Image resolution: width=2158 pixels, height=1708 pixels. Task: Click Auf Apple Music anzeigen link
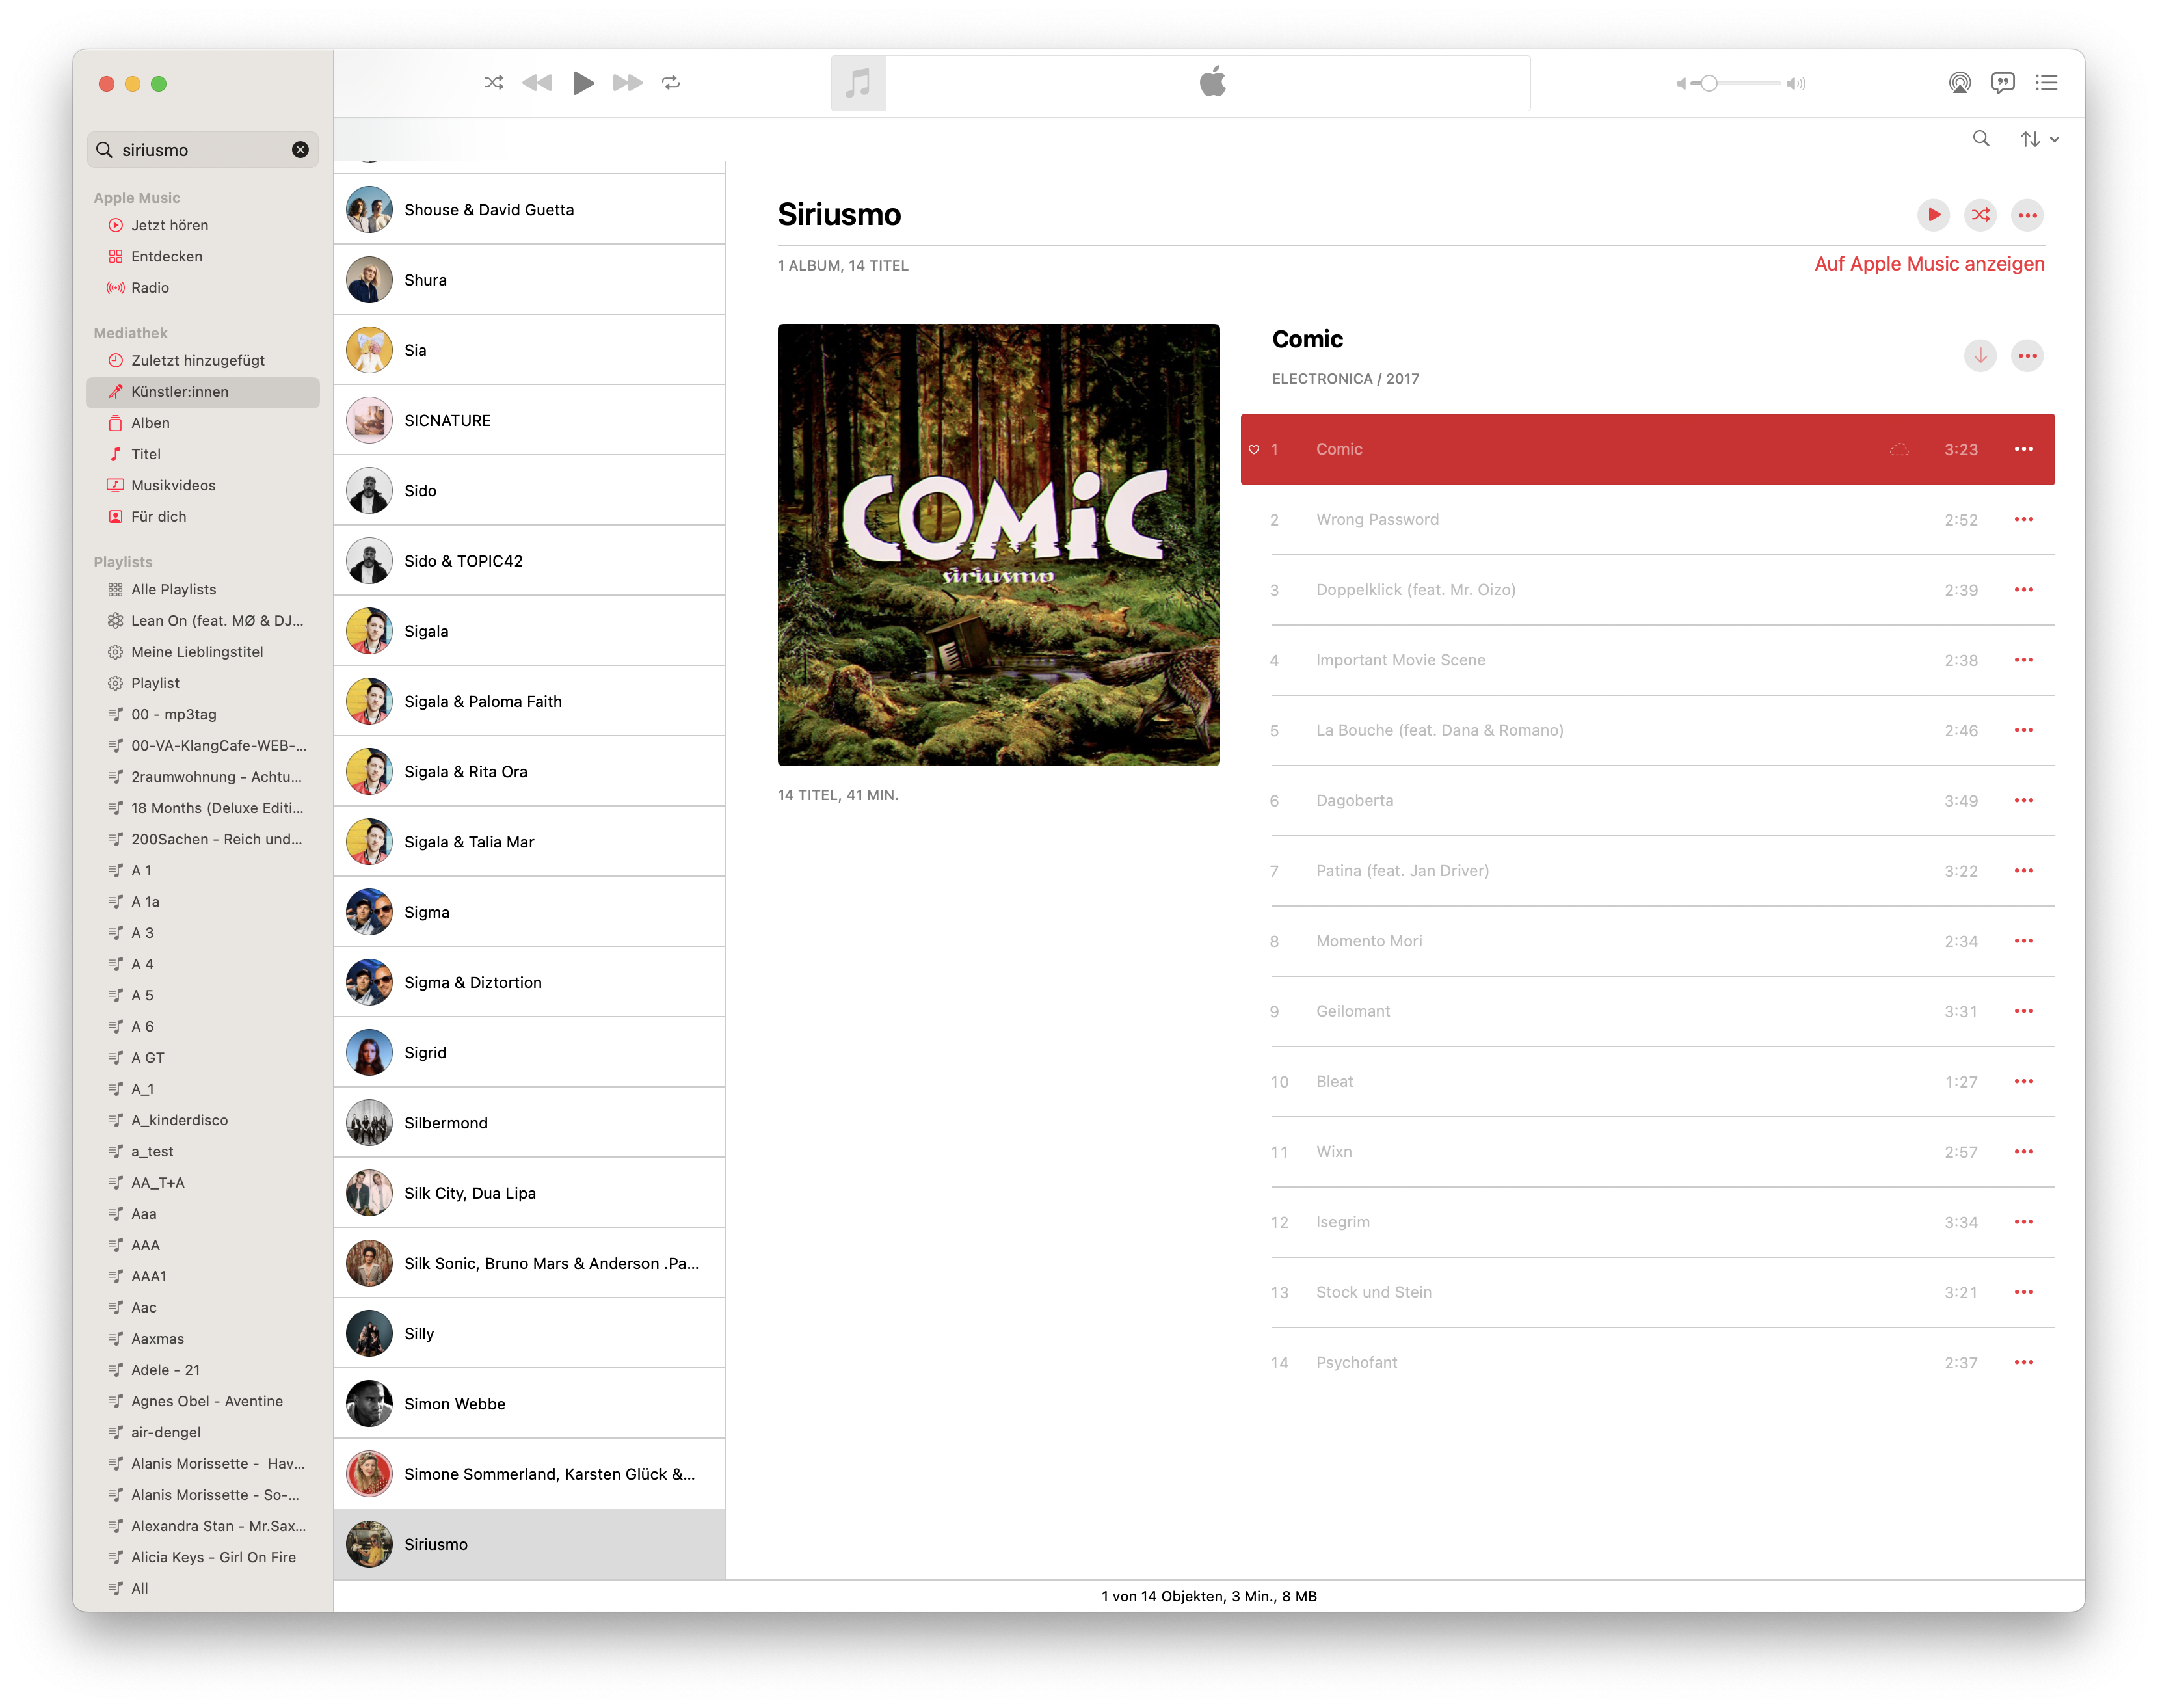pyautogui.click(x=1929, y=264)
